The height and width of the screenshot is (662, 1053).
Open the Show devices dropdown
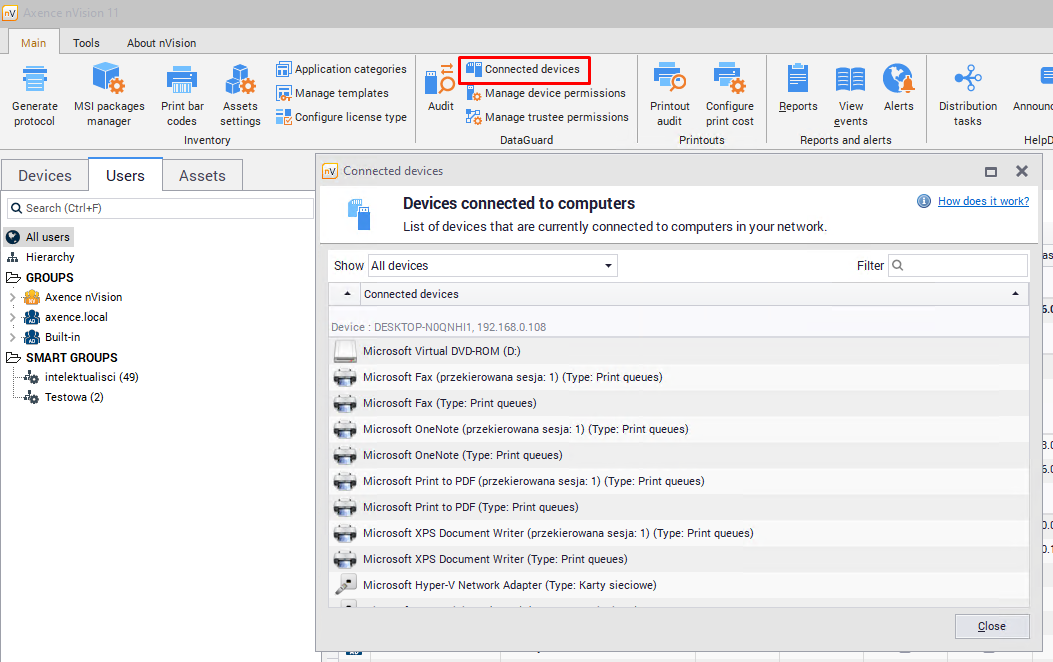[492, 266]
